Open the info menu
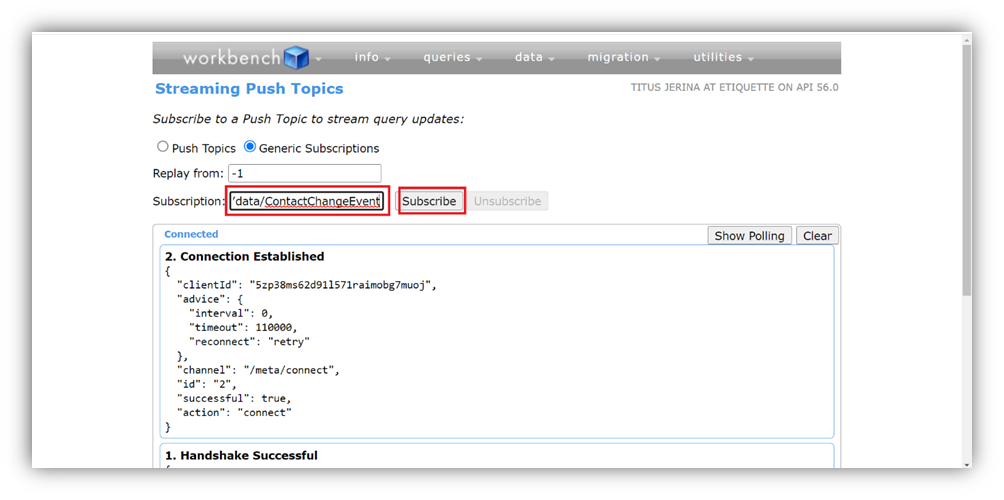This screenshot has height=500, width=1004. coord(373,57)
